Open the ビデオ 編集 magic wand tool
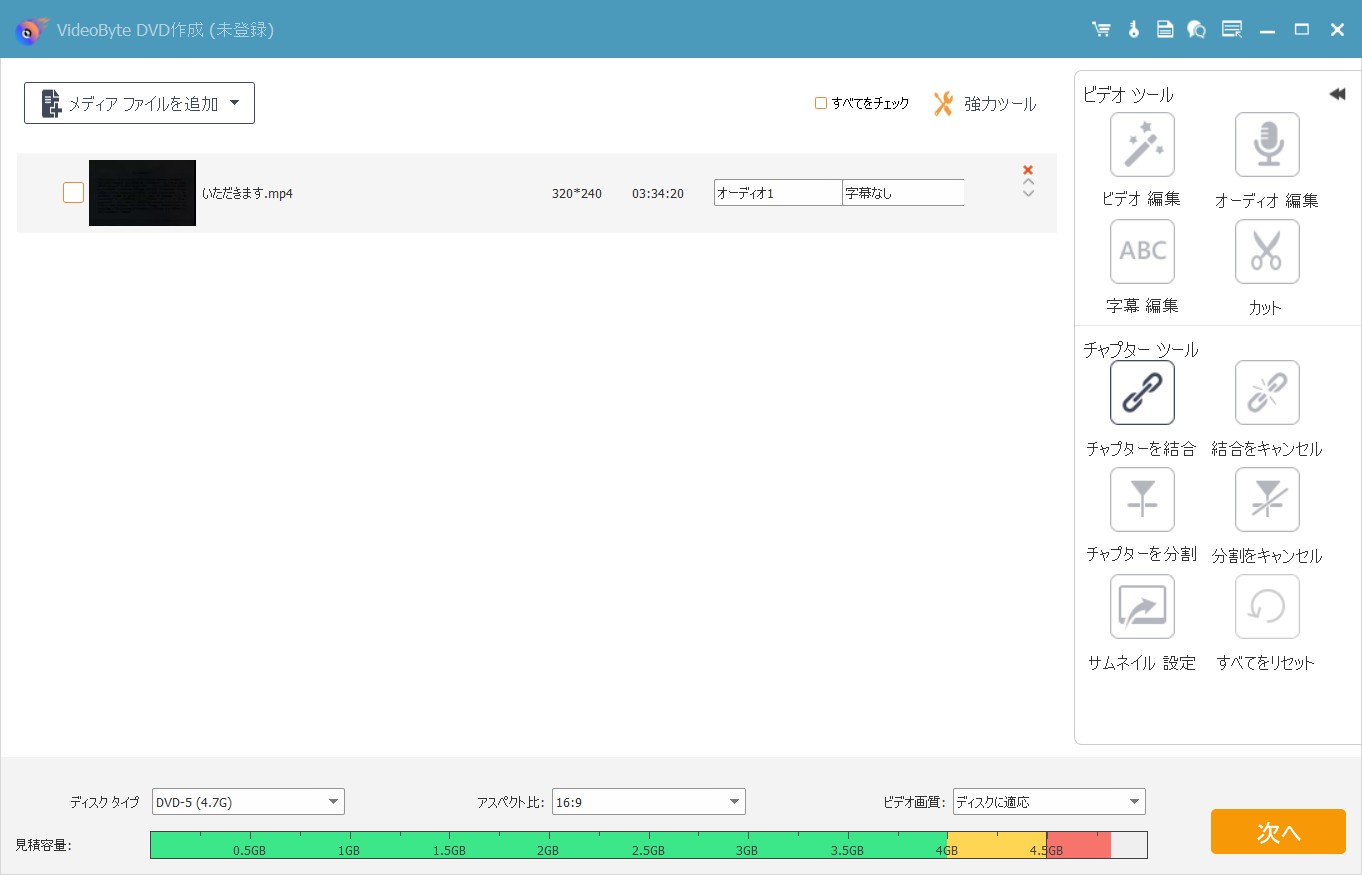 coord(1142,145)
